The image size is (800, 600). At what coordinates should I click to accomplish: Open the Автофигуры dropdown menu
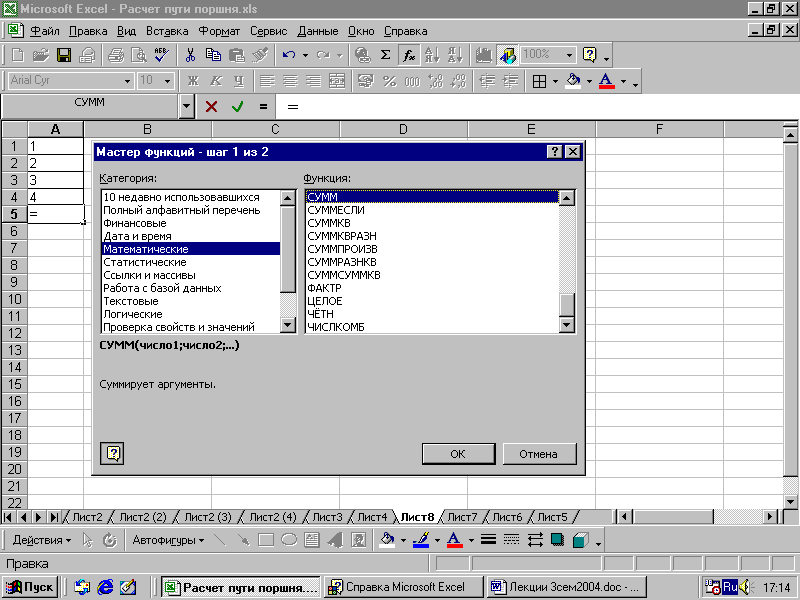(168, 540)
